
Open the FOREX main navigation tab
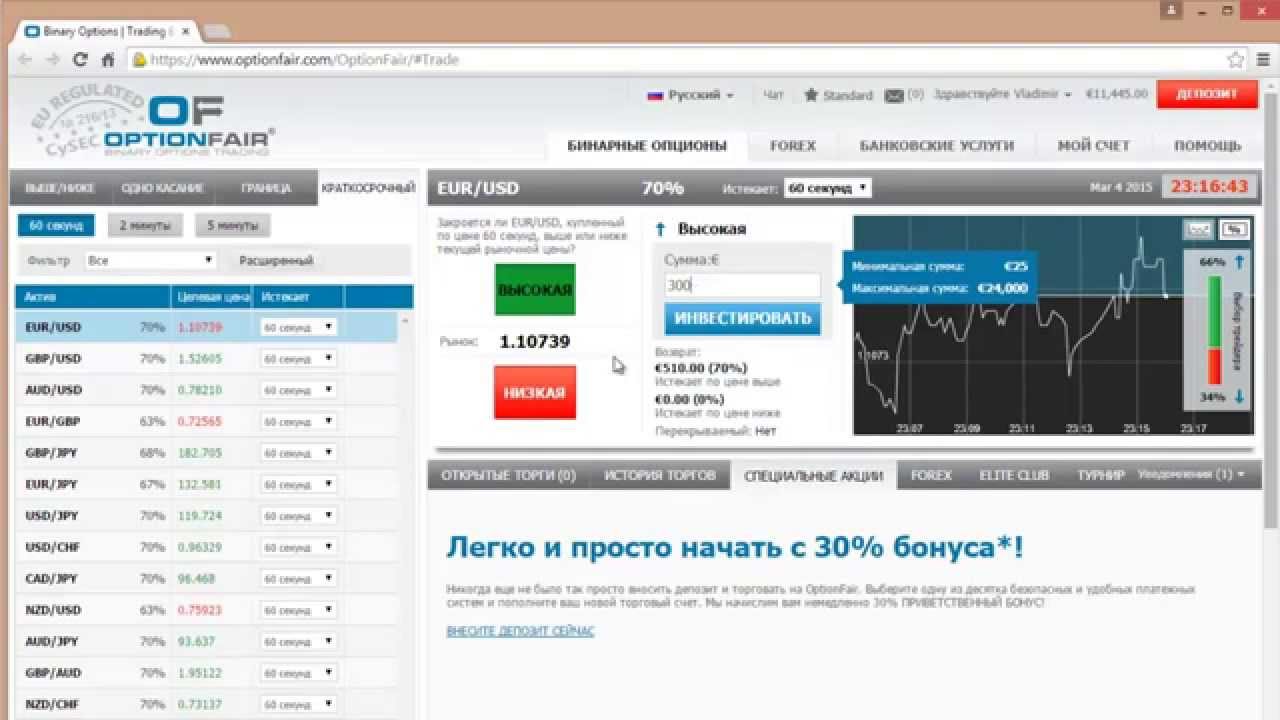click(793, 146)
